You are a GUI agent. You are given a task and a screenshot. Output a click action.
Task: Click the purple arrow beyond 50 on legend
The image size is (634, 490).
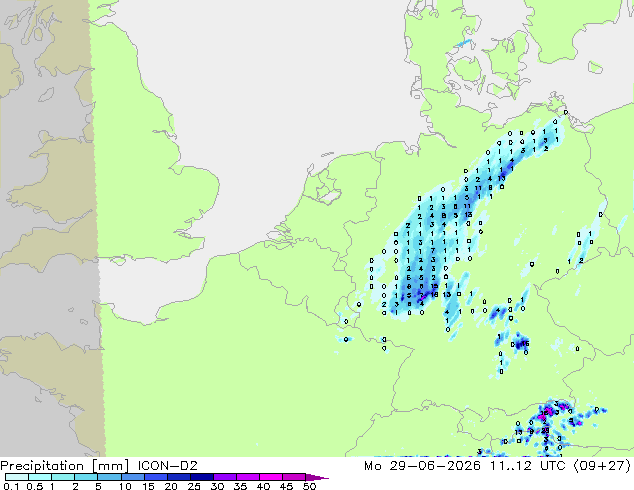317,477
